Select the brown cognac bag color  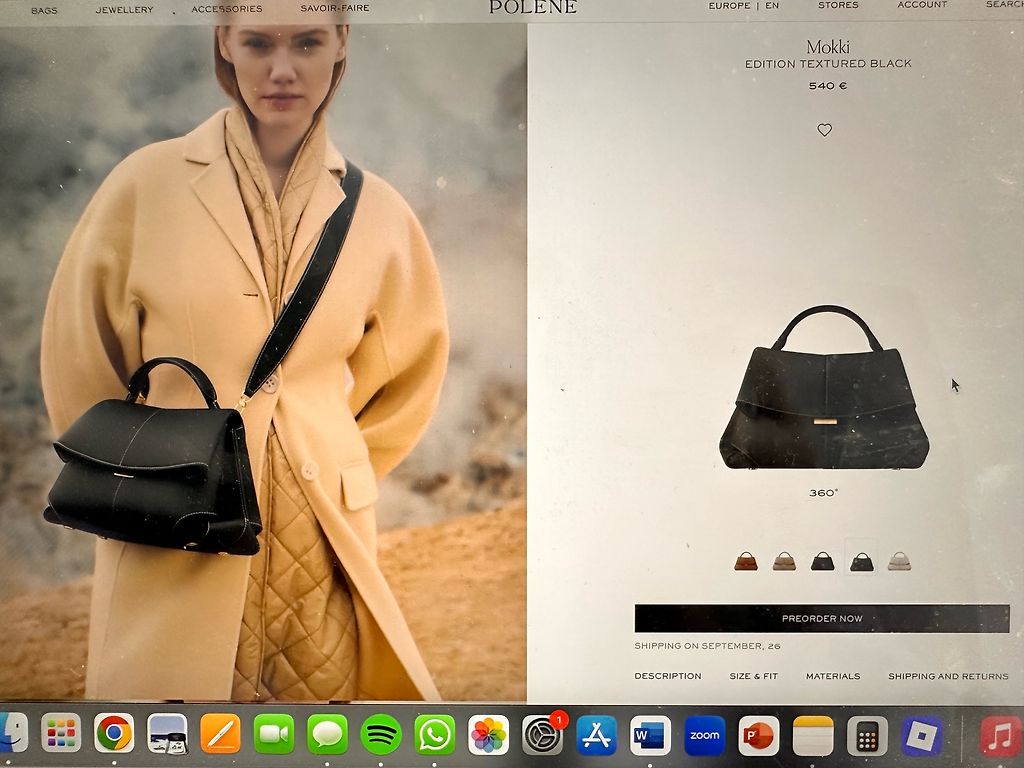(746, 561)
